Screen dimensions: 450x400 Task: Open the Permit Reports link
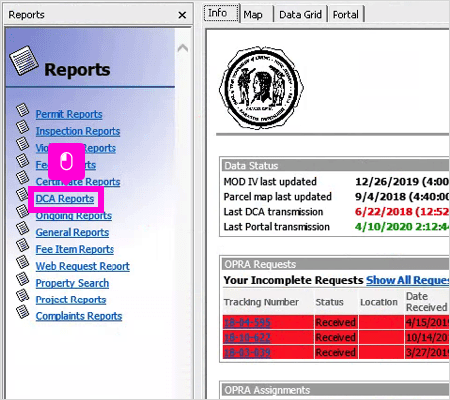click(x=69, y=114)
